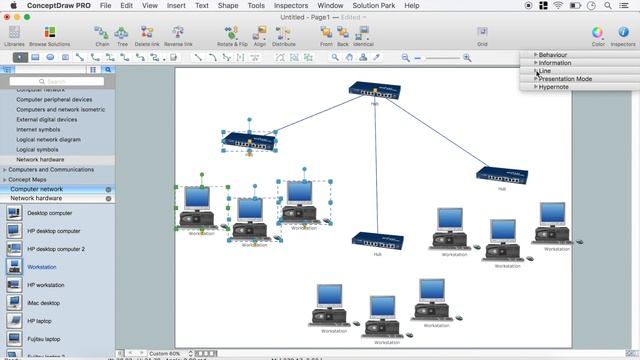Screen dimensions: 640x360
Task: Select the iMac desktop shape
Action: pos(33,303)
